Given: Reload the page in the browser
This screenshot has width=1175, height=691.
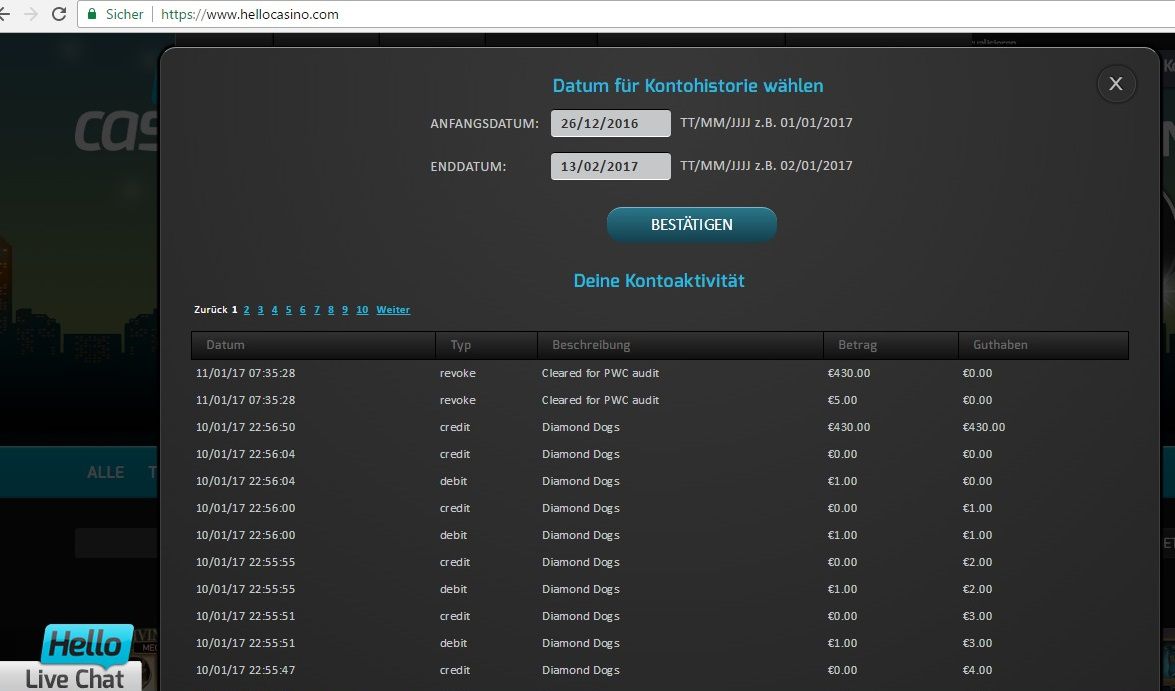Looking at the screenshot, I should pyautogui.click(x=59, y=14).
